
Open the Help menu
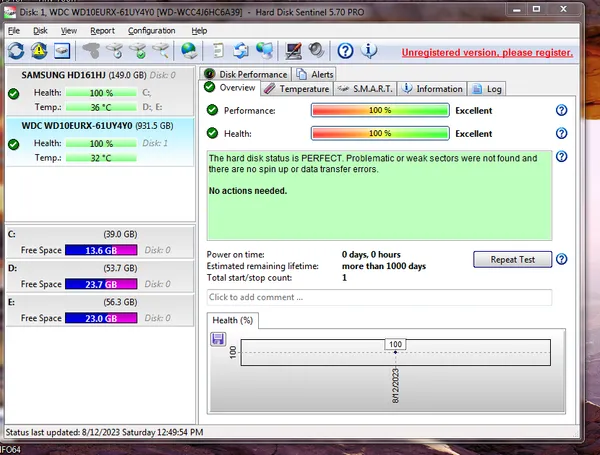coord(199,31)
